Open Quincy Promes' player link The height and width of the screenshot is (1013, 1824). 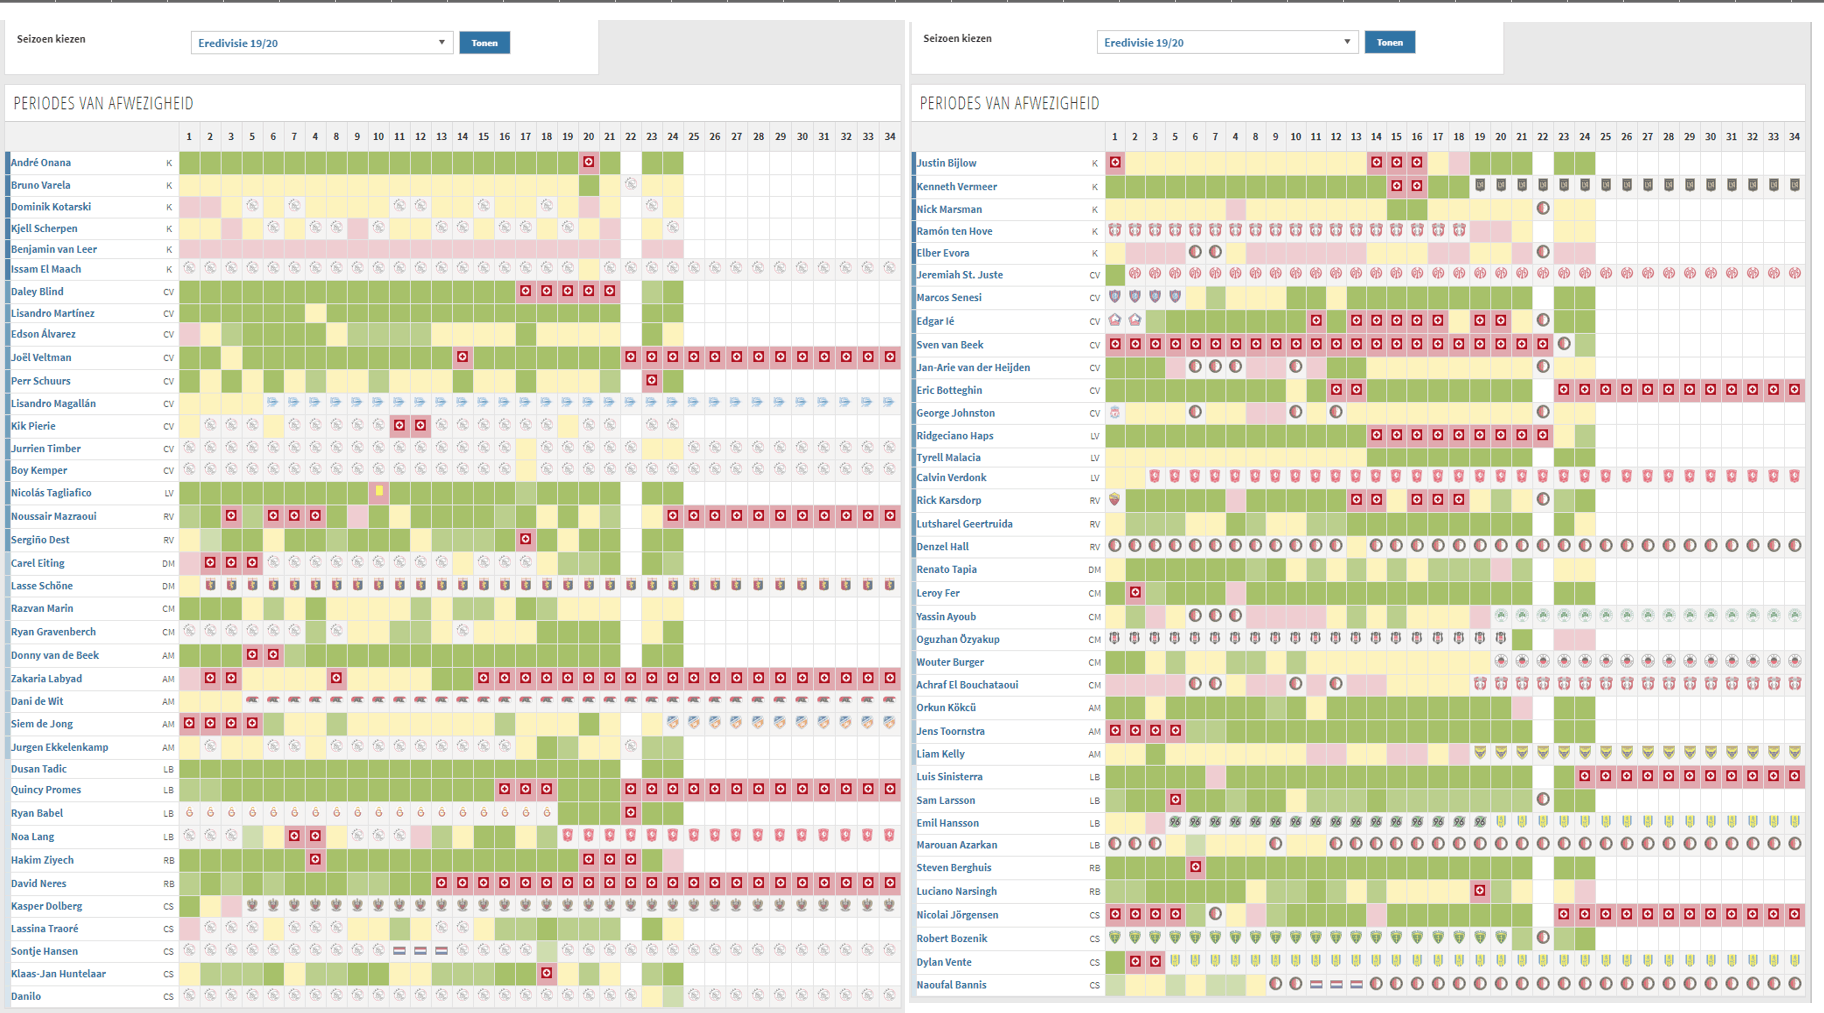[x=46, y=790]
